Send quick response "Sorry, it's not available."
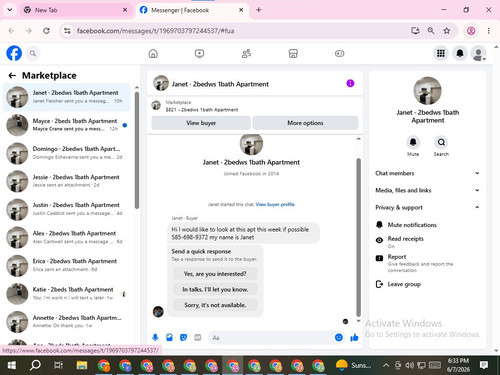Image resolution: width=500 pixels, height=375 pixels. 215,305
